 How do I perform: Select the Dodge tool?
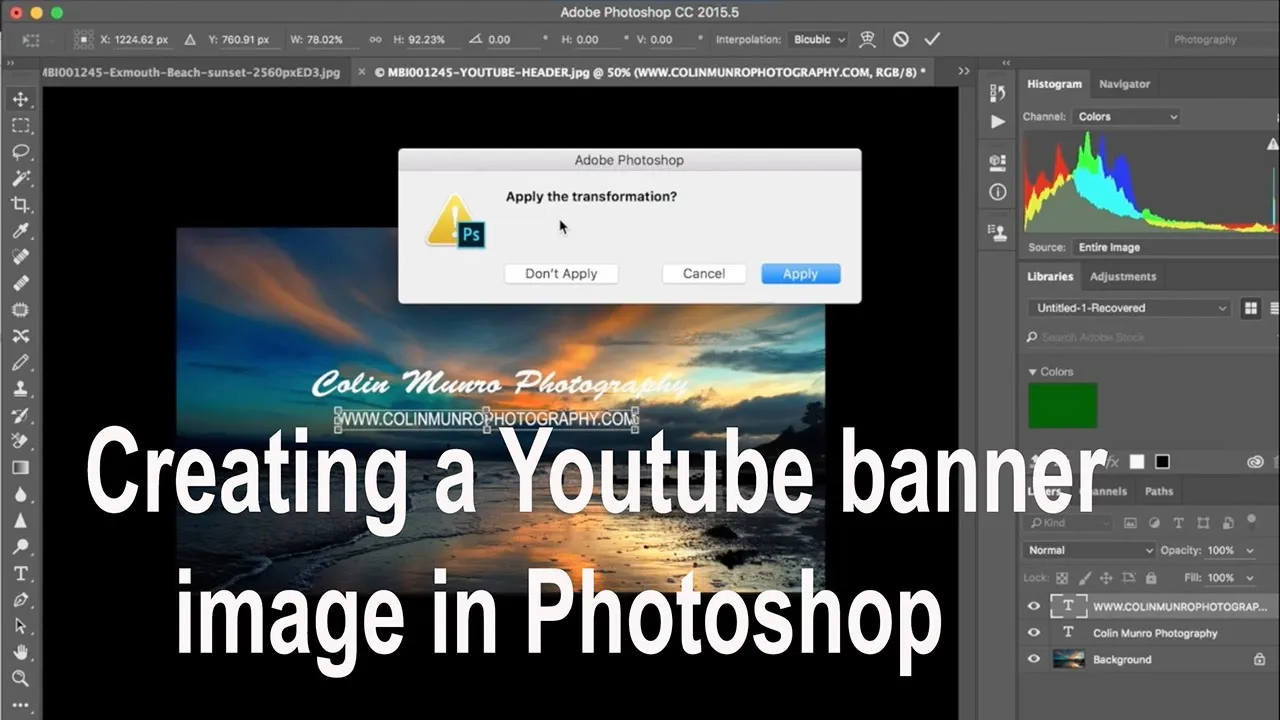pos(20,547)
